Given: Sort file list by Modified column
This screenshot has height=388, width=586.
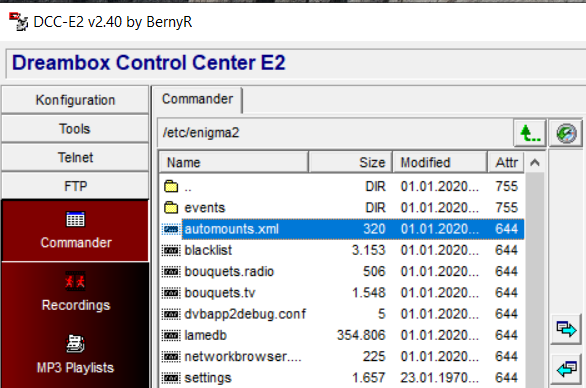Looking at the screenshot, I should (x=440, y=162).
